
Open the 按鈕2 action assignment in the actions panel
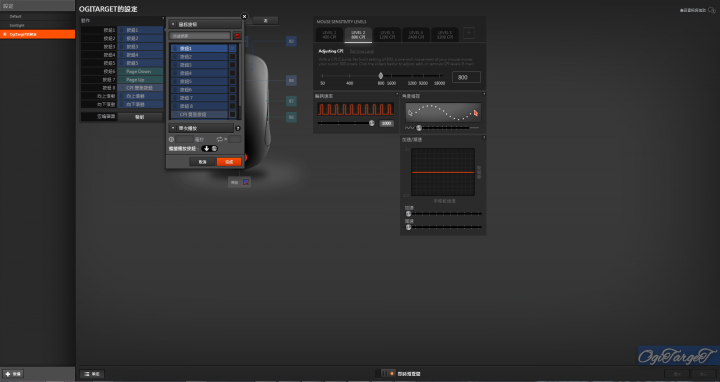[140, 38]
